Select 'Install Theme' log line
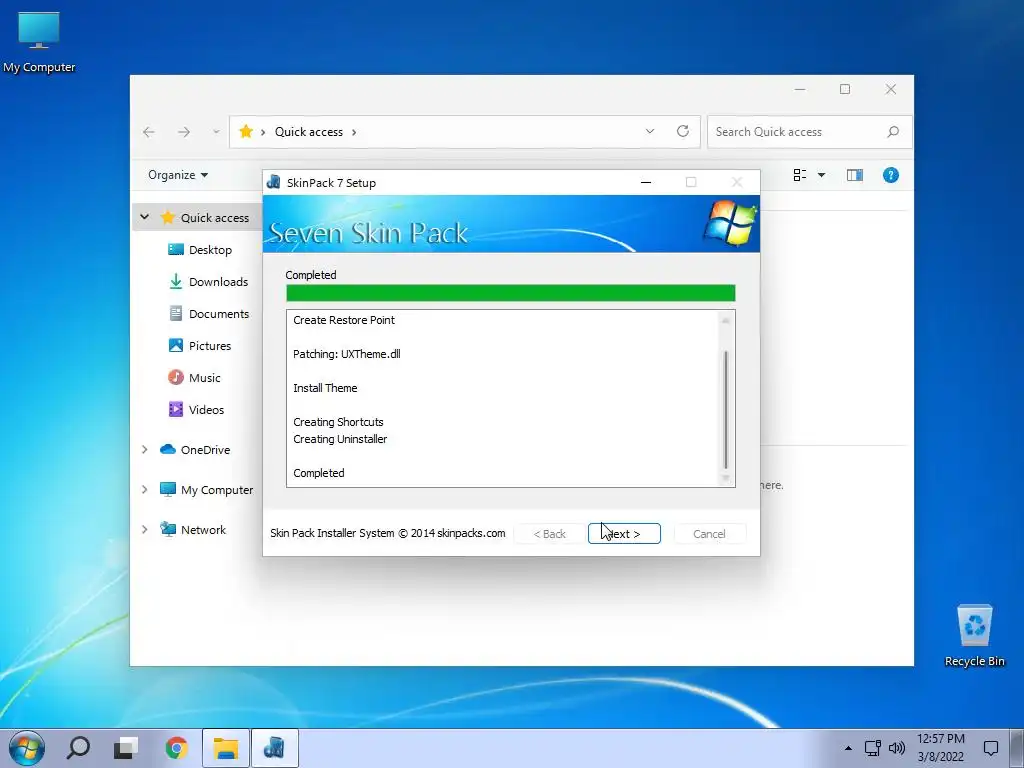Screen dimensions: 1024x768 [x=325, y=388]
